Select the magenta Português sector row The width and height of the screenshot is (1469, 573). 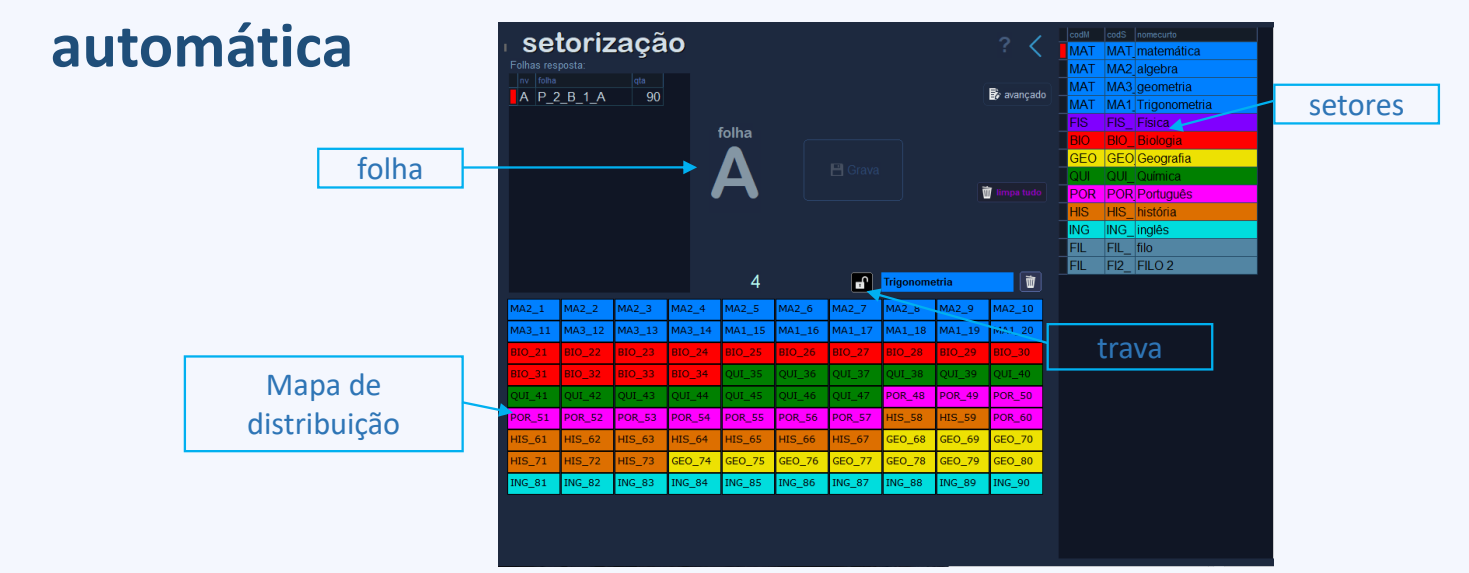pyautogui.click(x=1158, y=194)
